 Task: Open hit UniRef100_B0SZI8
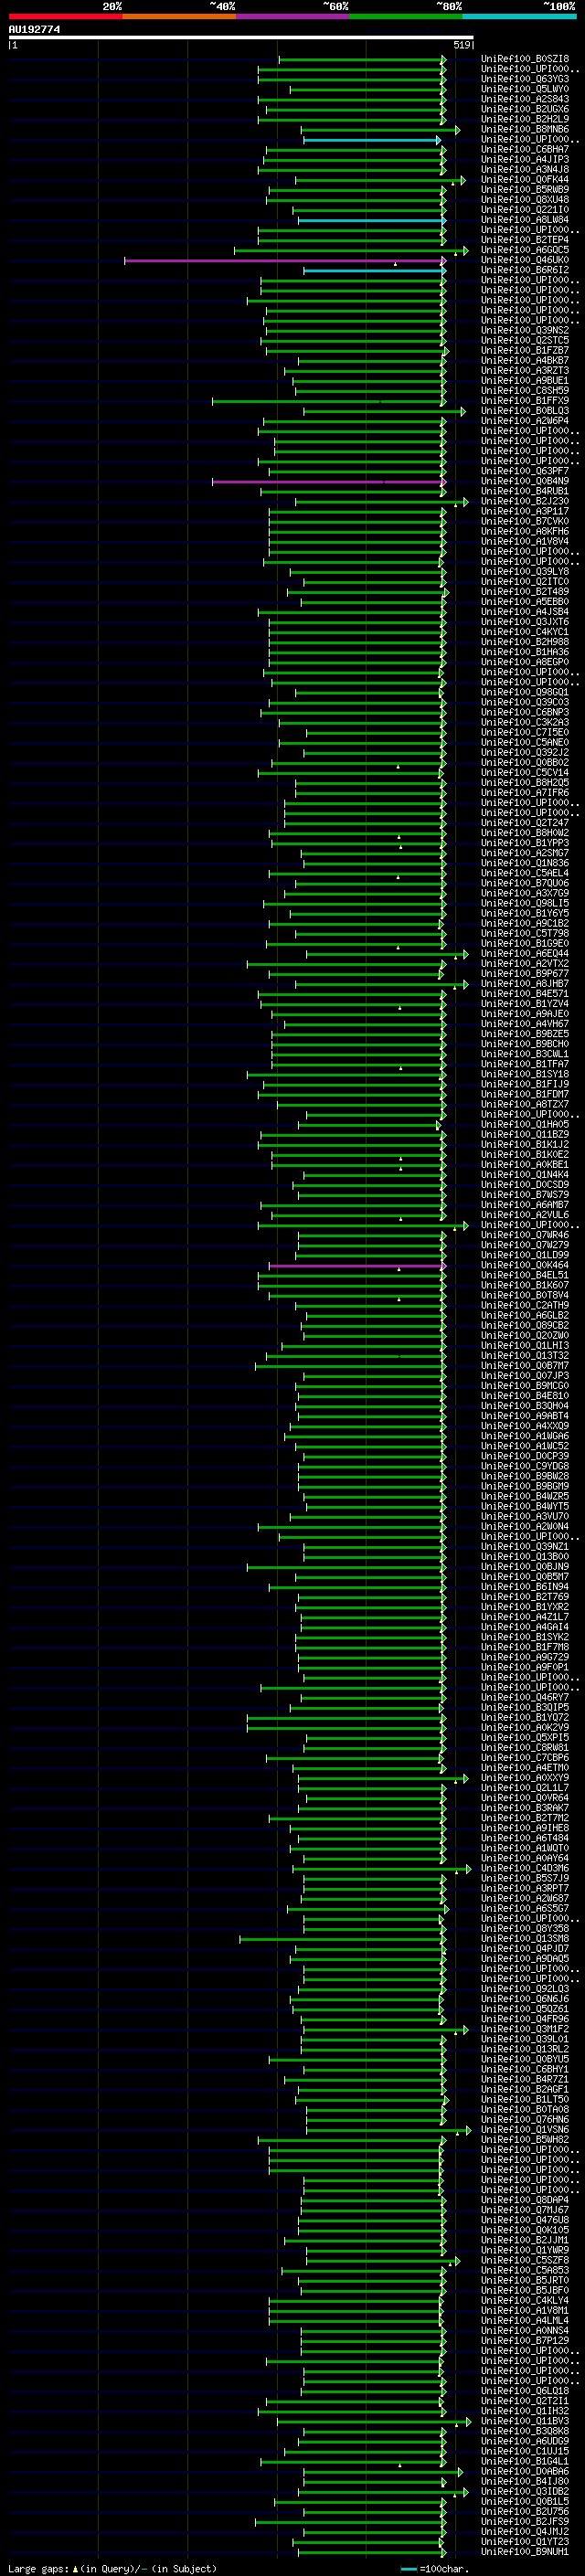tap(525, 59)
